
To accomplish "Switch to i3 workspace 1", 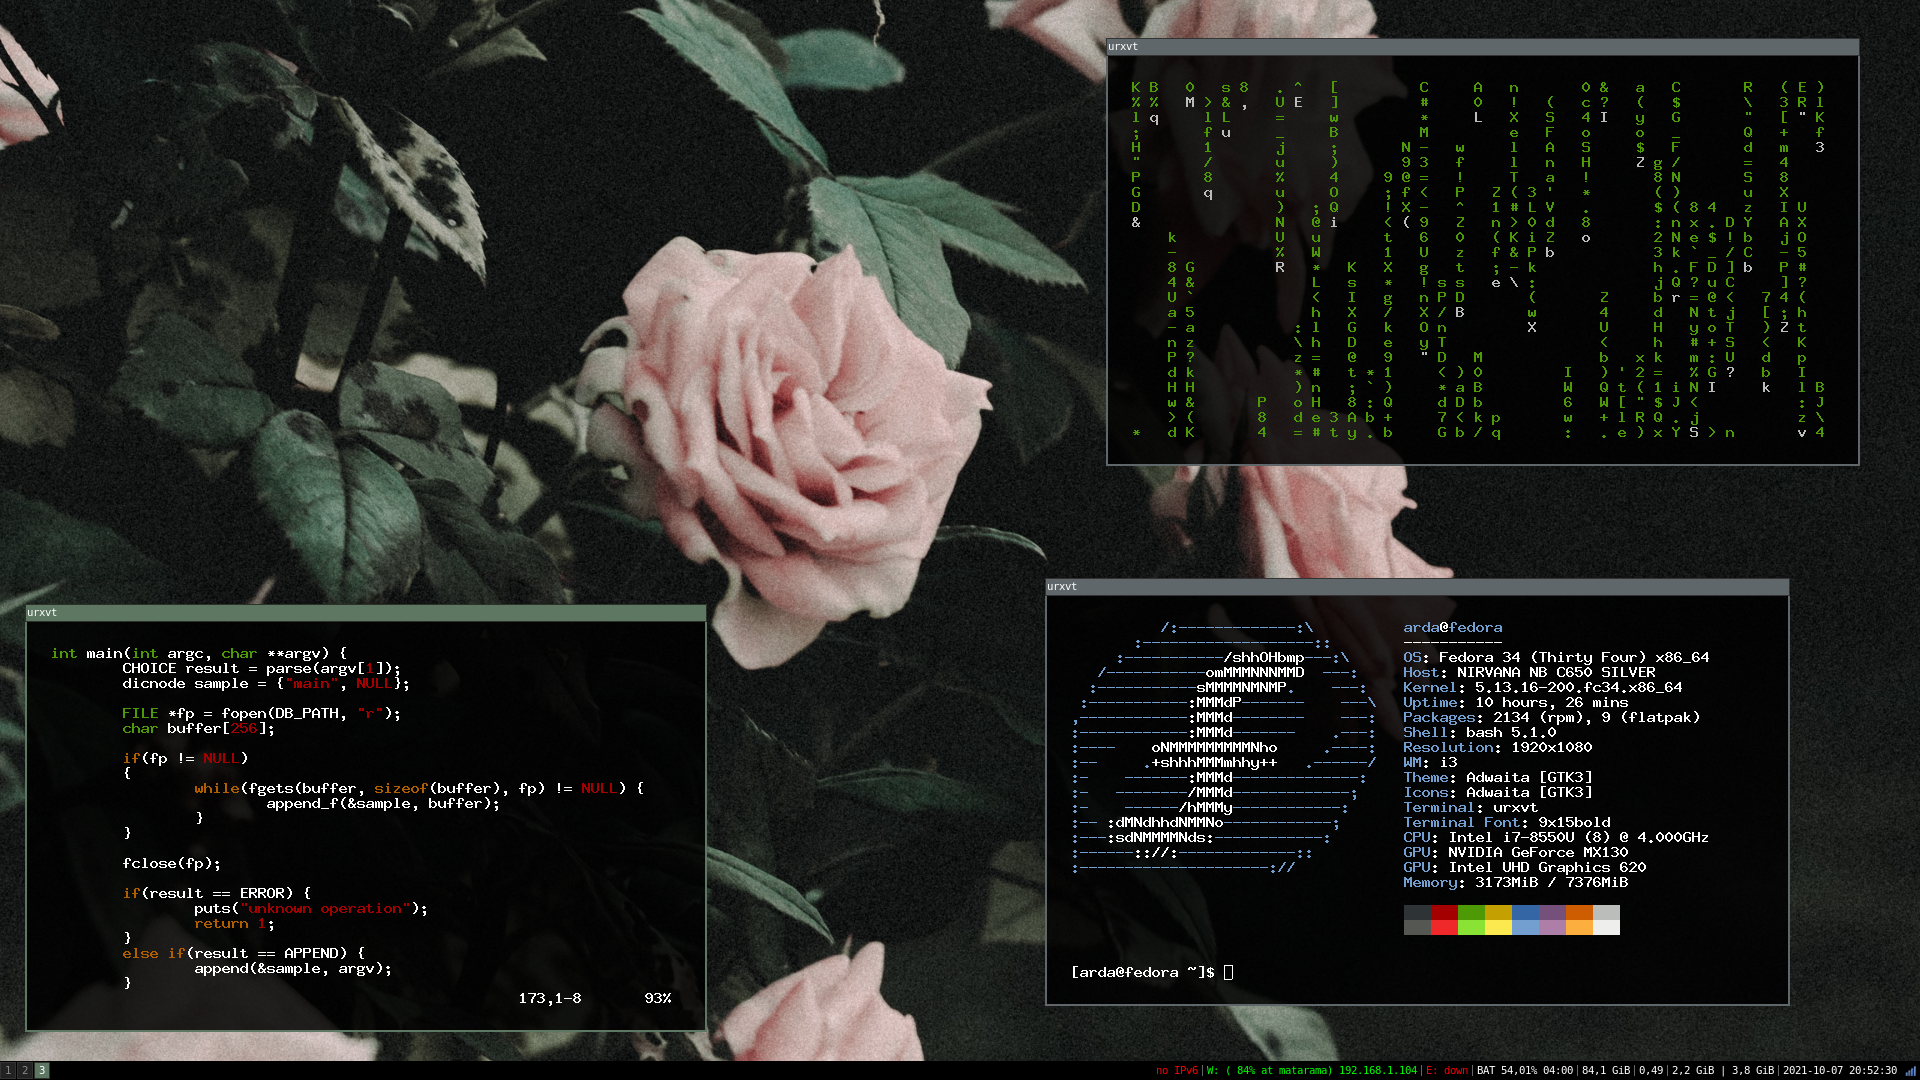I will tap(8, 1070).
